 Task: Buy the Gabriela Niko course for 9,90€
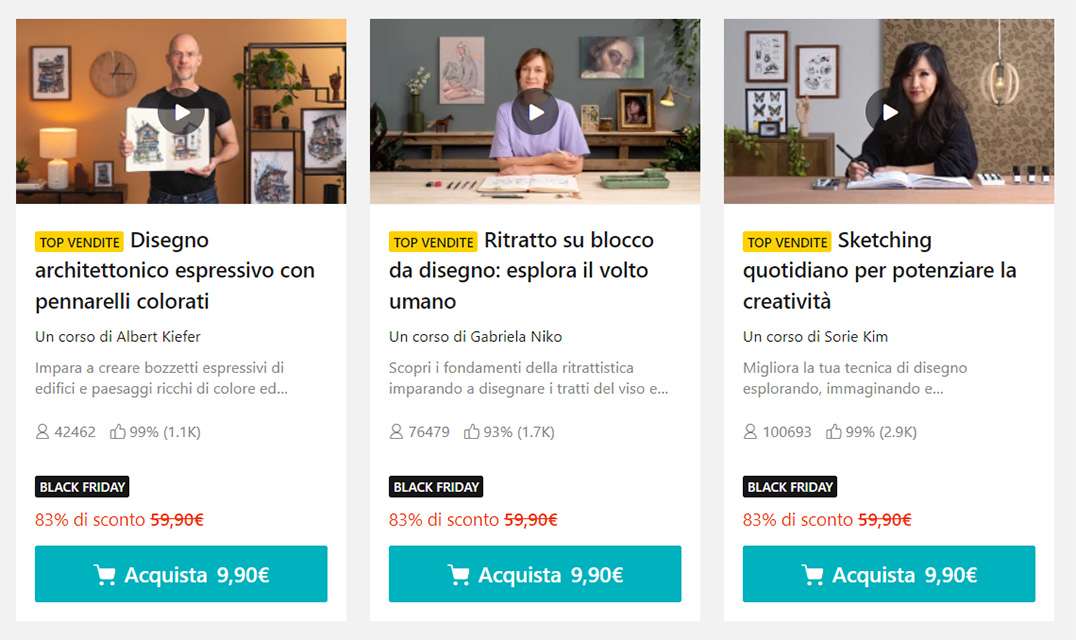pos(535,574)
